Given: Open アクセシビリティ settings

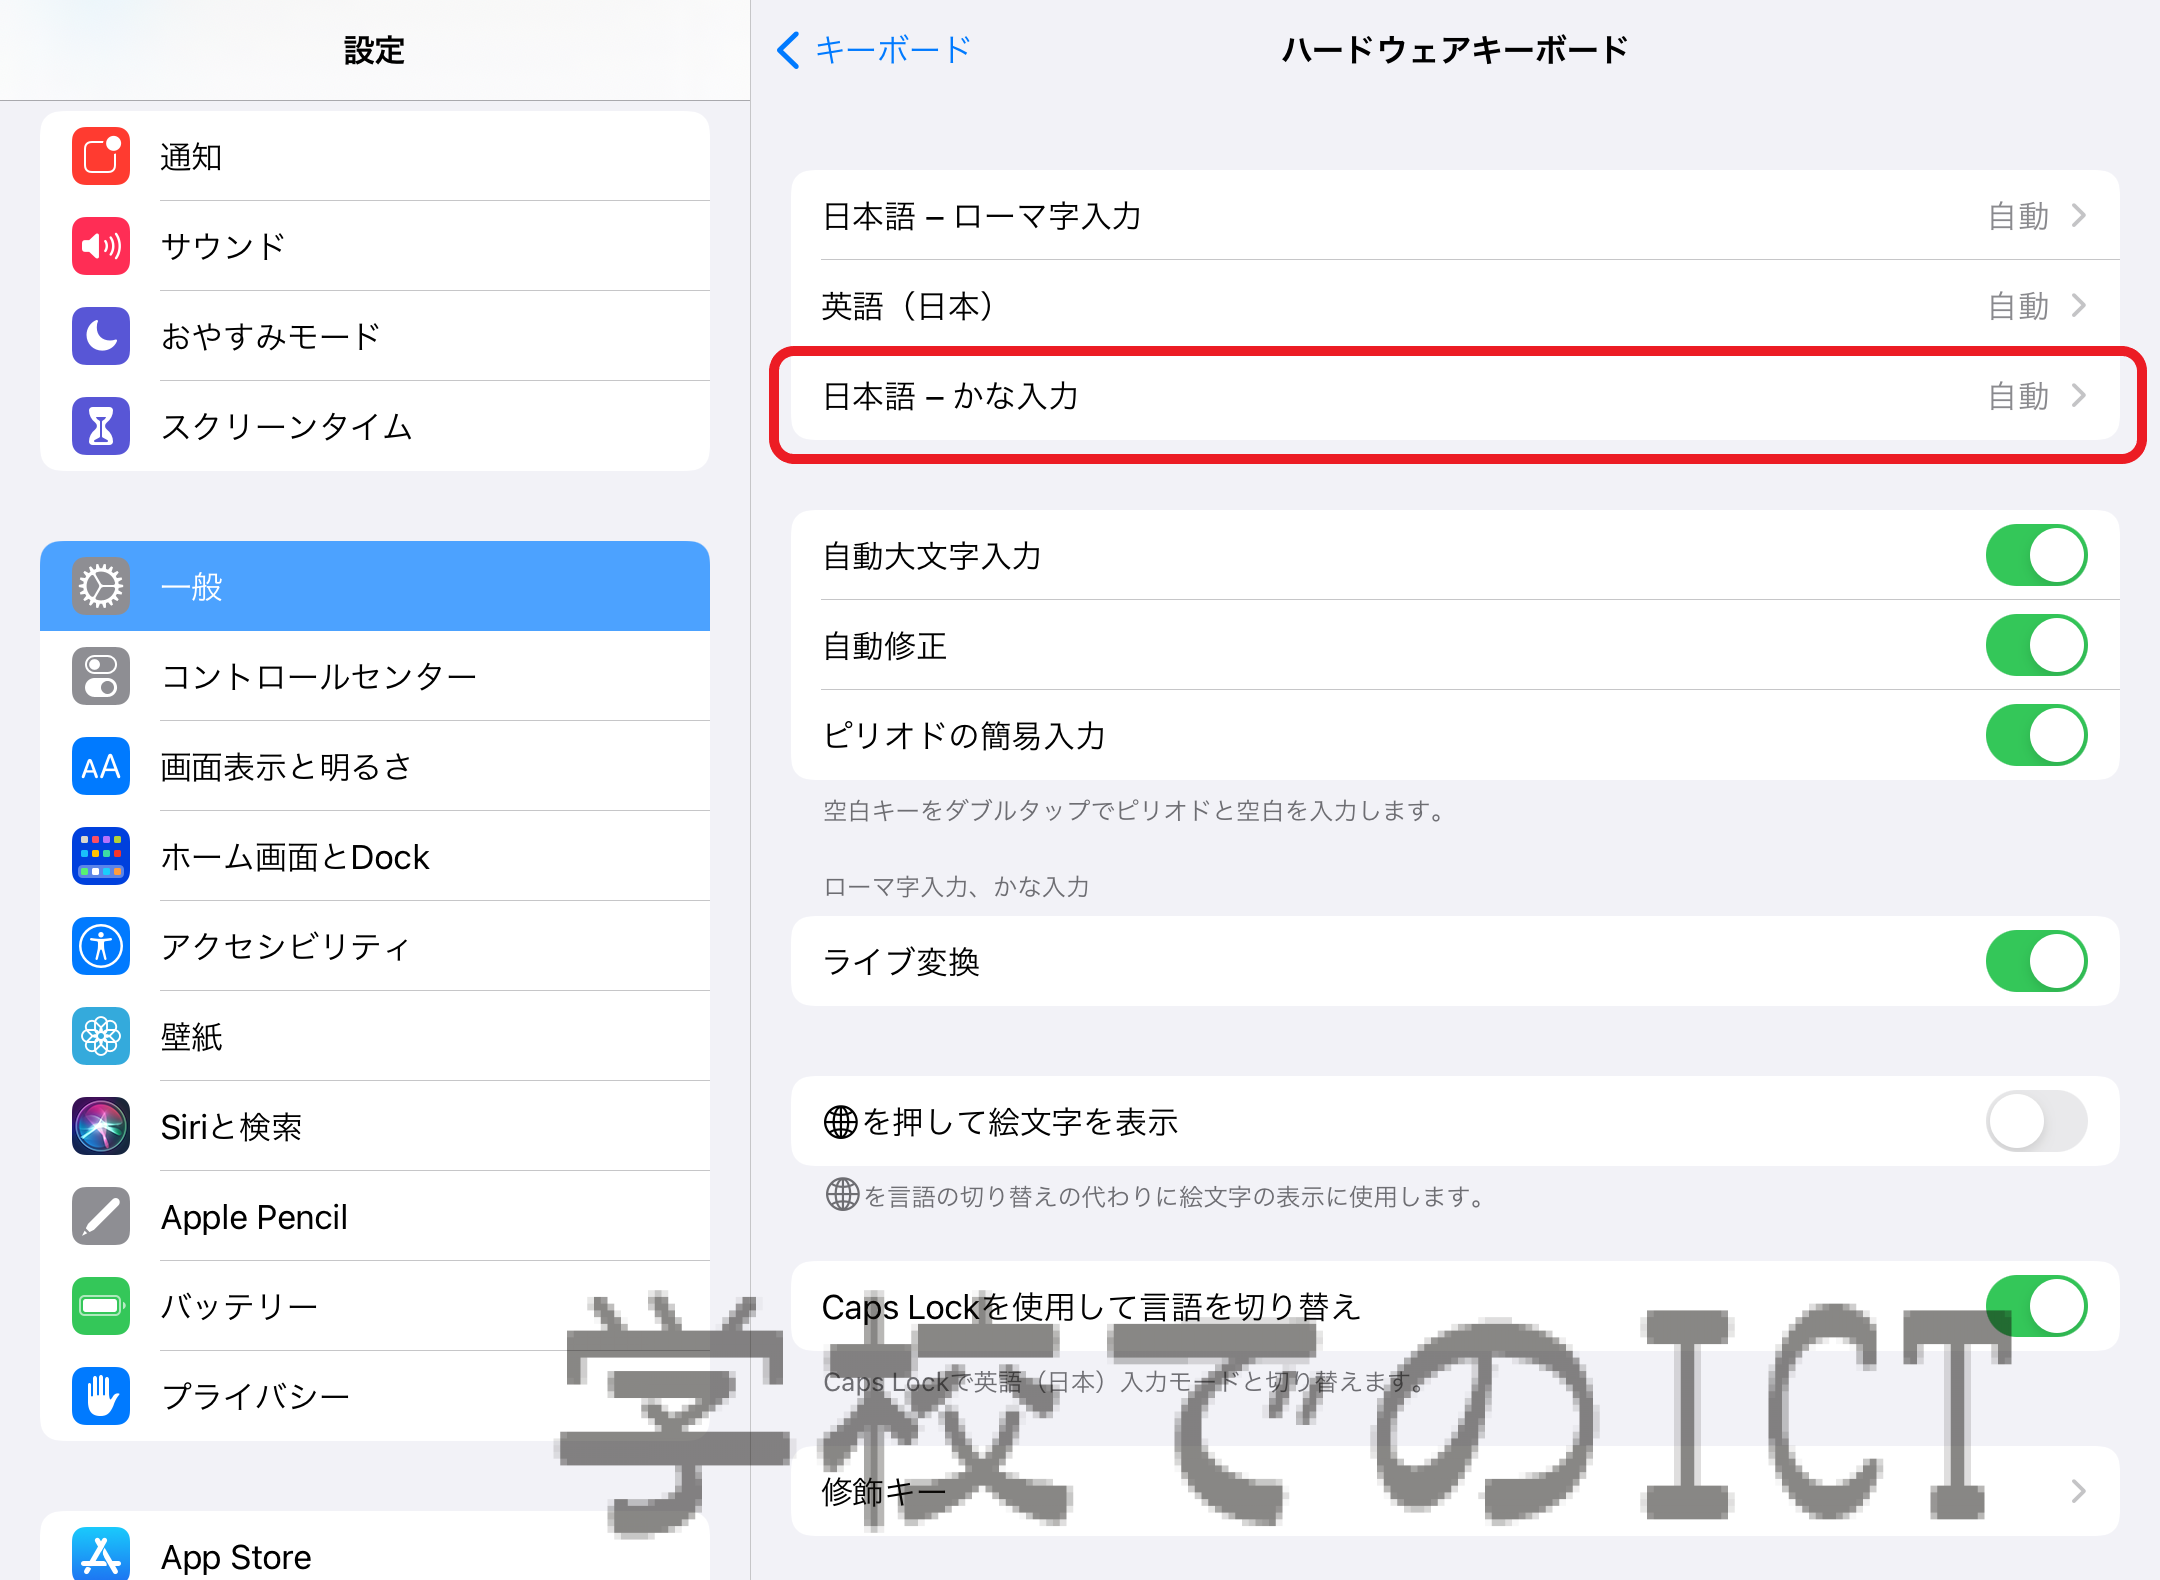Looking at the screenshot, I should click(x=375, y=946).
